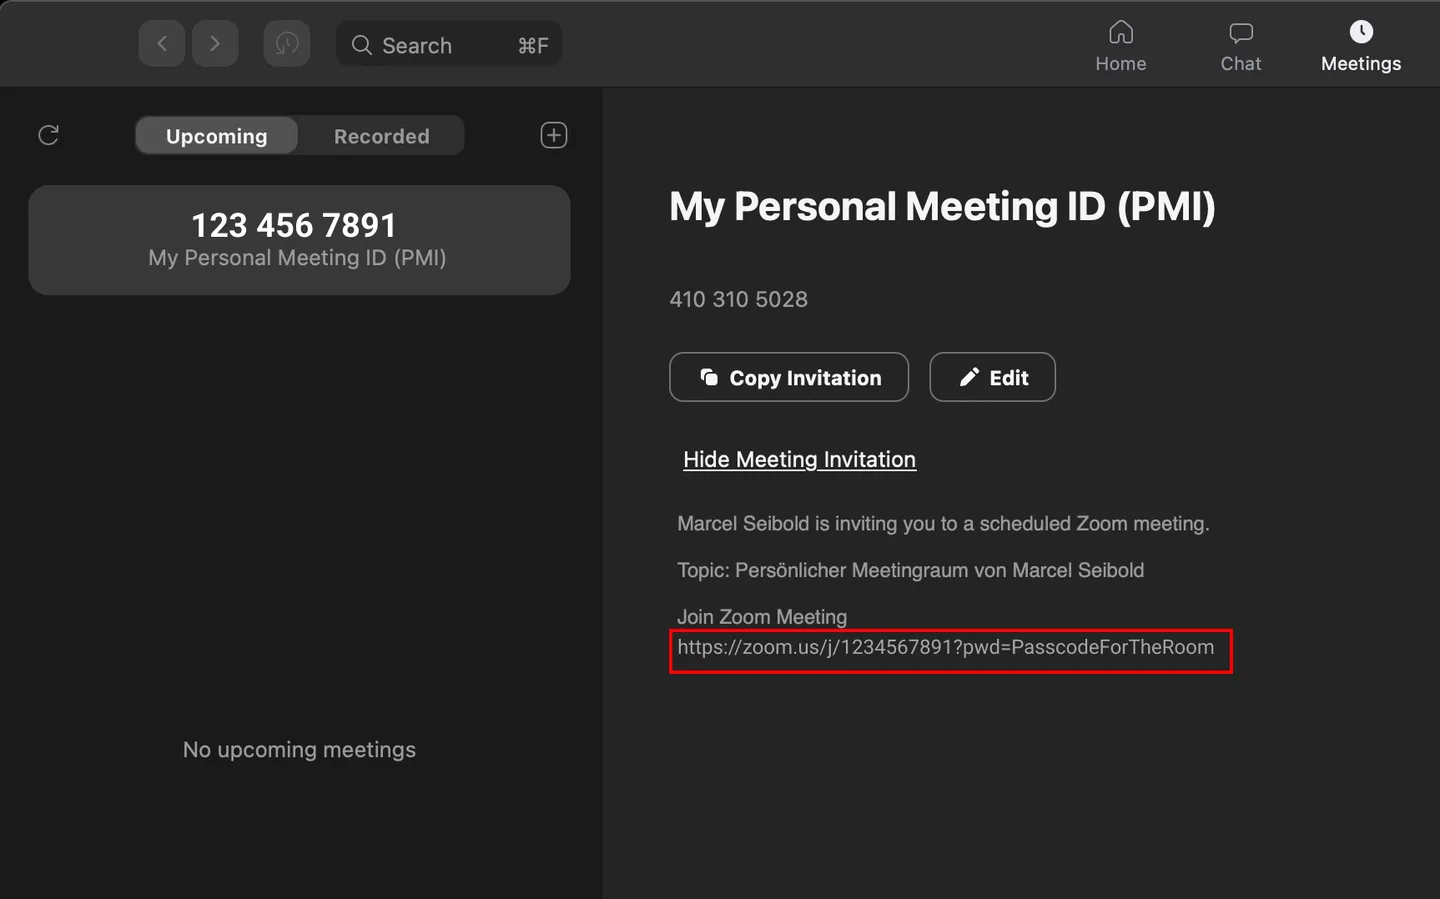Switch to the Recorded segment
1440x899 pixels.
tap(381, 136)
